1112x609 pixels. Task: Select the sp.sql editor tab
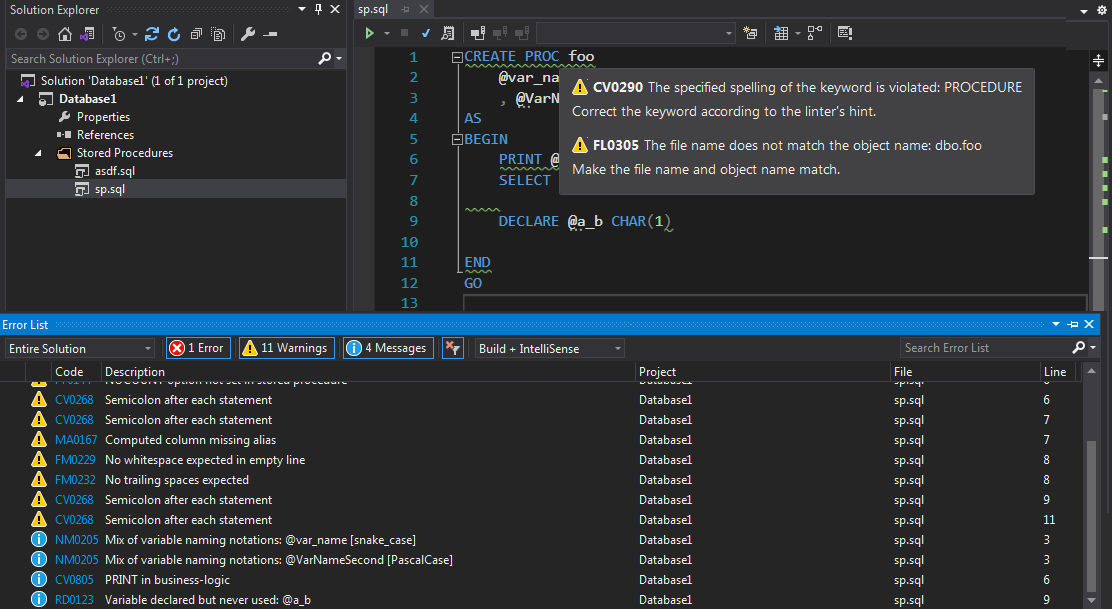click(x=373, y=9)
